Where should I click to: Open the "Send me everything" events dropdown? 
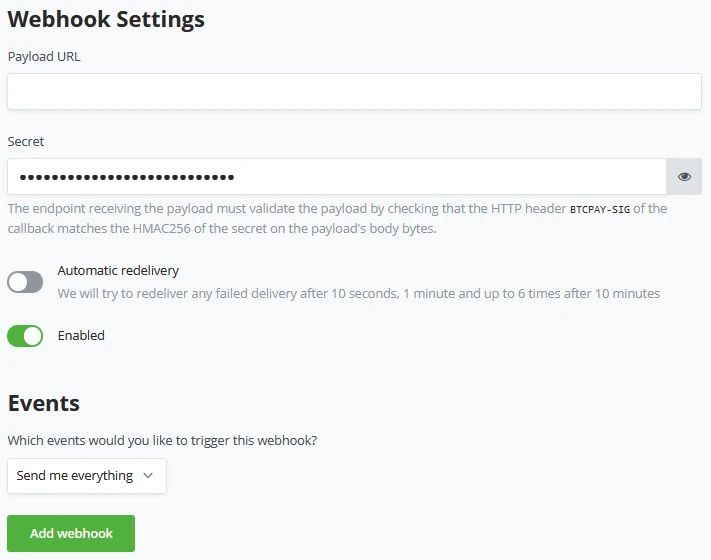click(x=86, y=476)
